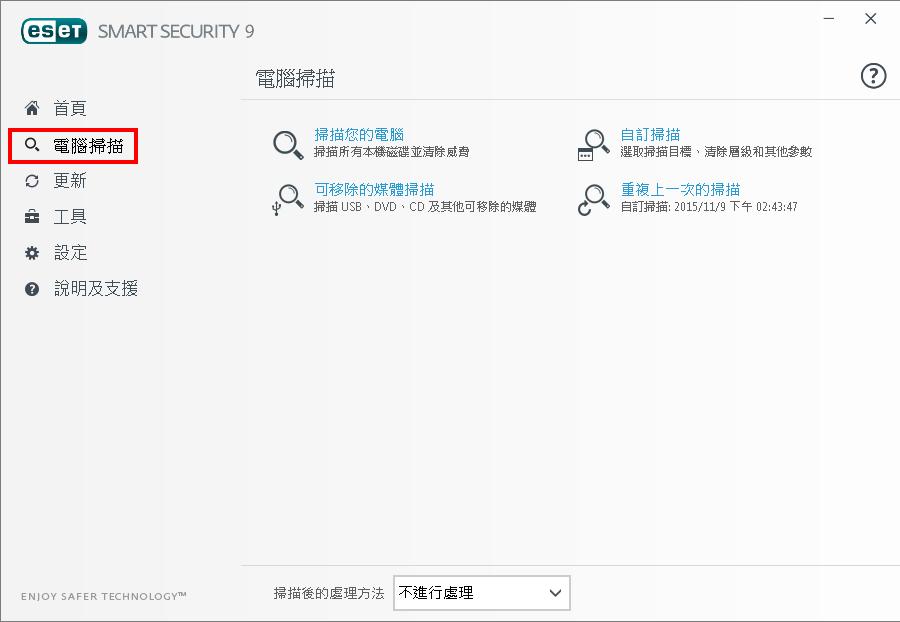Viewport: 900px width, 622px height.
Task: Click the 掃描後的處理方法 label
Action: click(x=329, y=593)
